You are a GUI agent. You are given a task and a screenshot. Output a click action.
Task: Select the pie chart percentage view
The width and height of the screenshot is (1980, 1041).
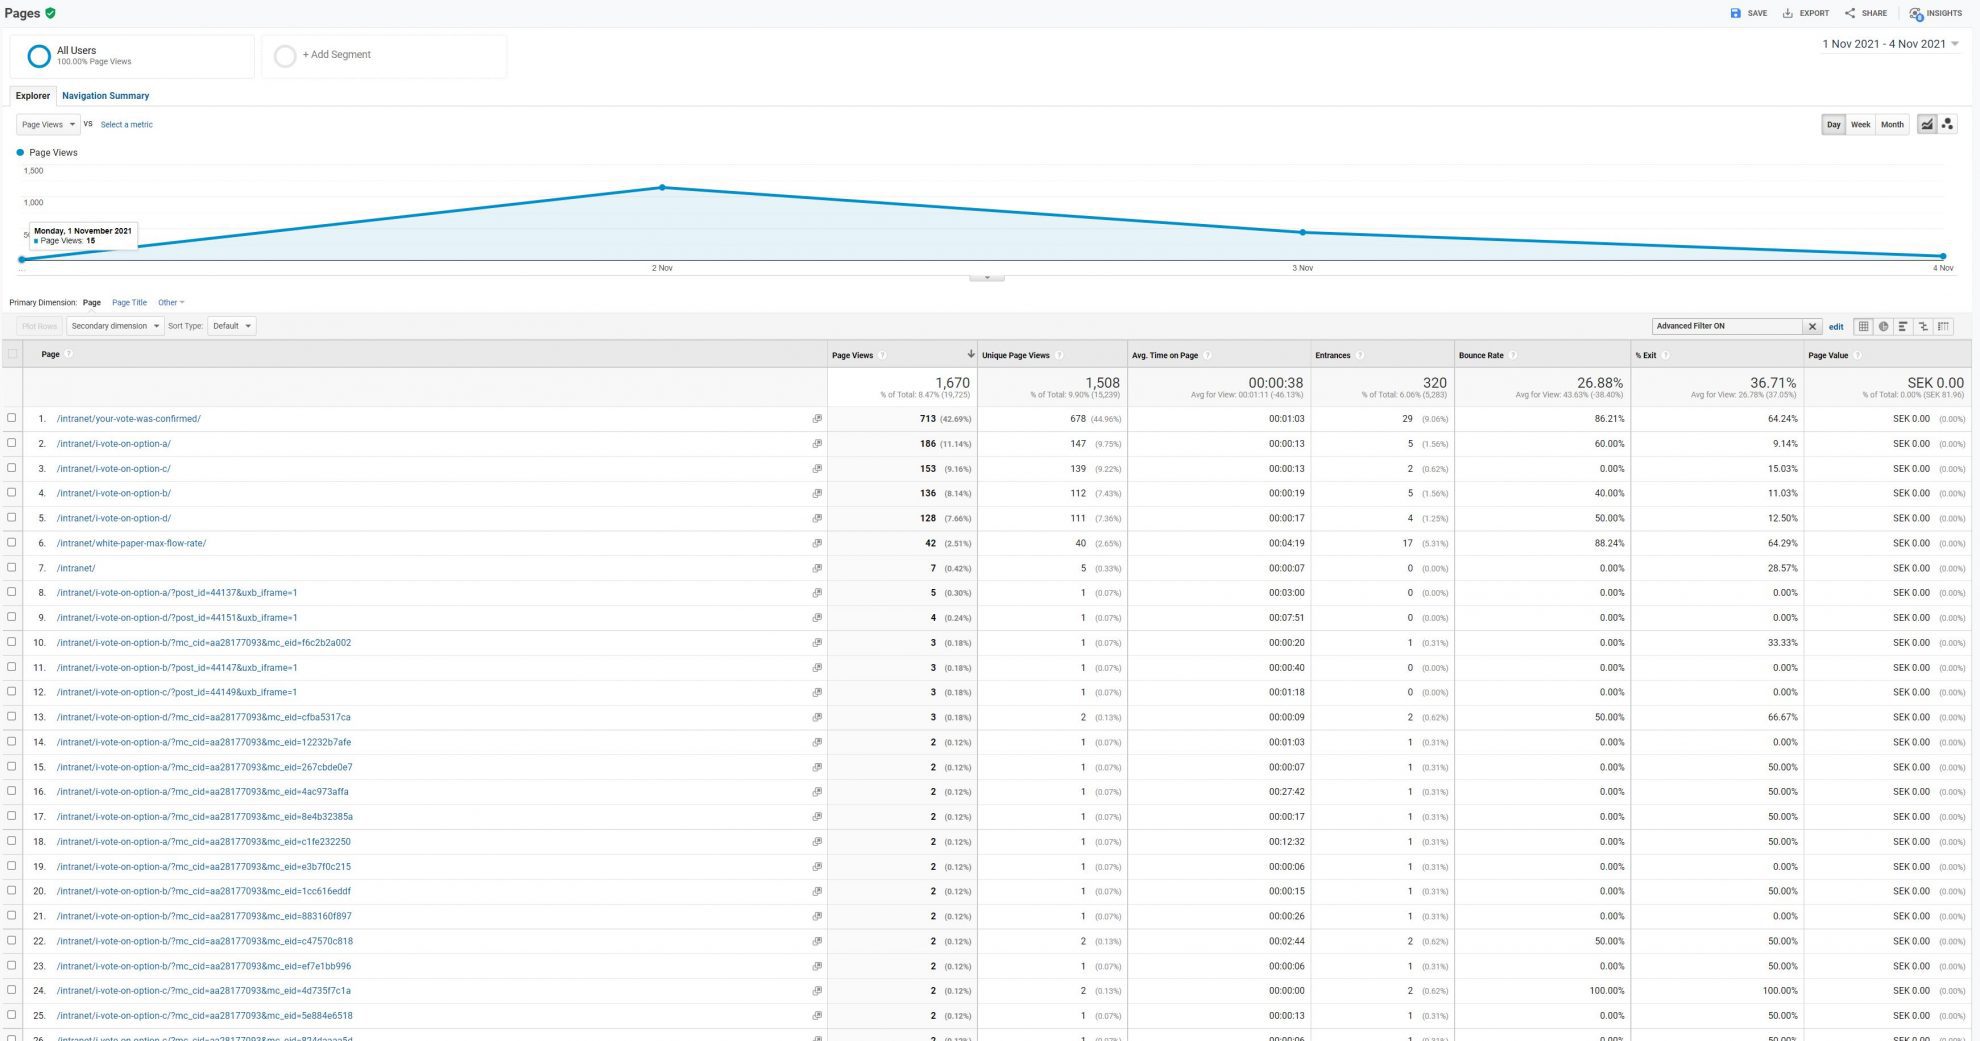1883,326
